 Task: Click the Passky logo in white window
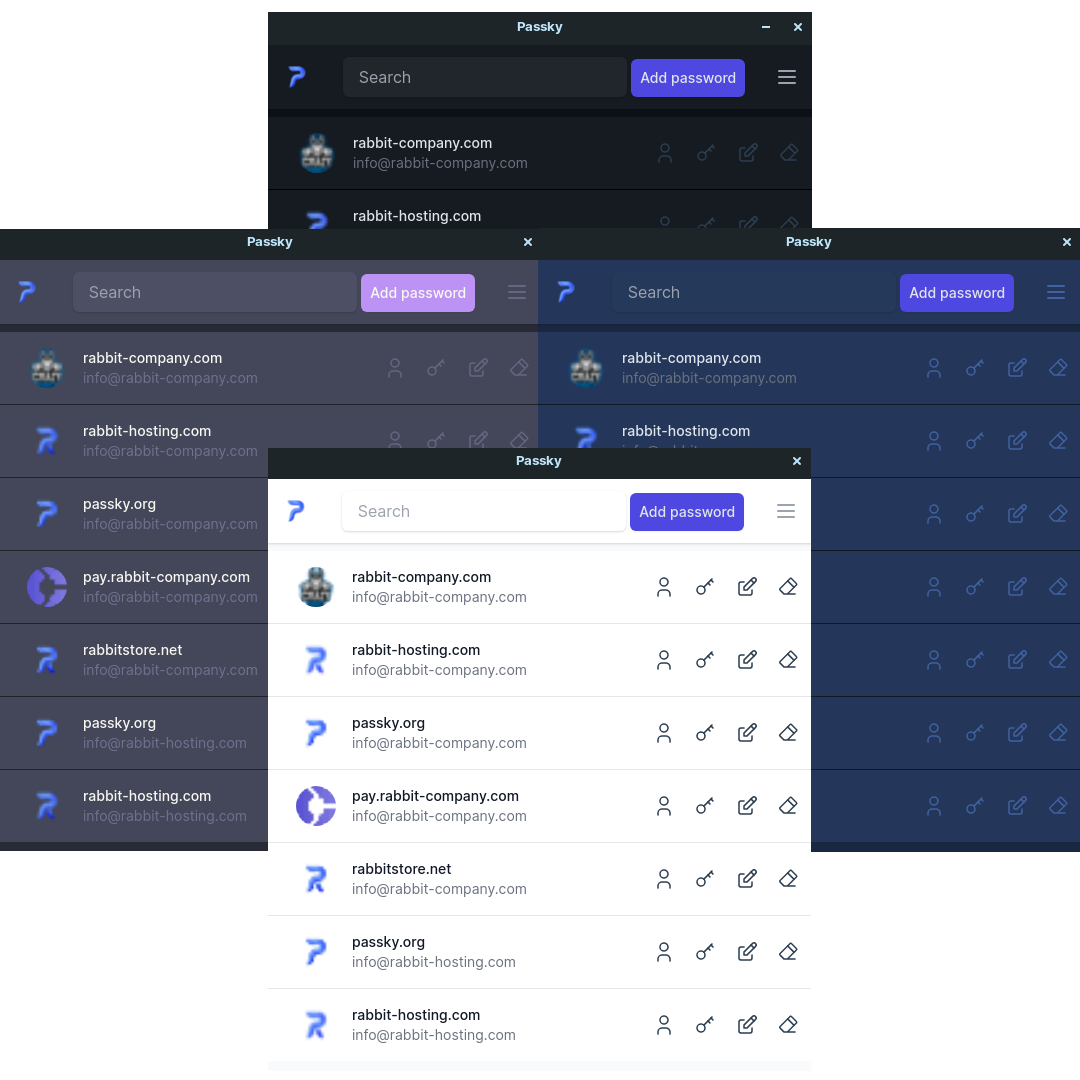296,511
